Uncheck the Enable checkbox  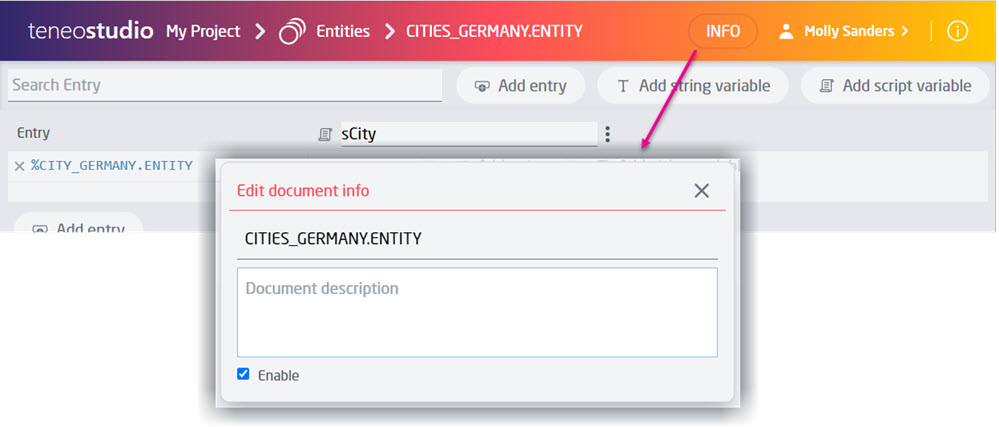tap(243, 374)
